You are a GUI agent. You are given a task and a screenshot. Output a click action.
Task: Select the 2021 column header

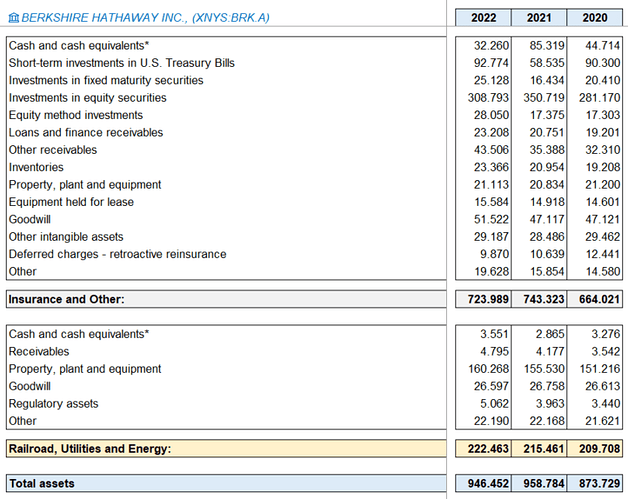pos(539,18)
